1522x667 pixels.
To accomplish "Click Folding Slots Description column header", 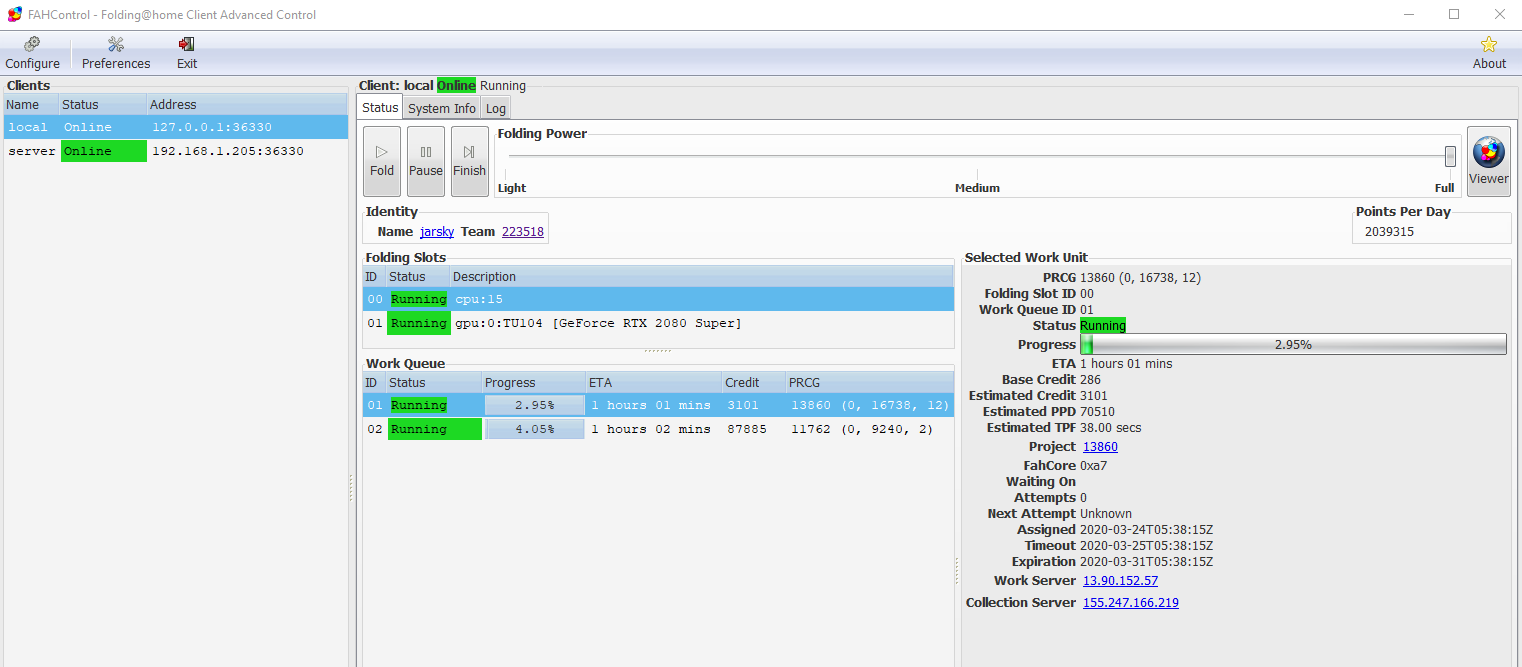I will pos(701,277).
